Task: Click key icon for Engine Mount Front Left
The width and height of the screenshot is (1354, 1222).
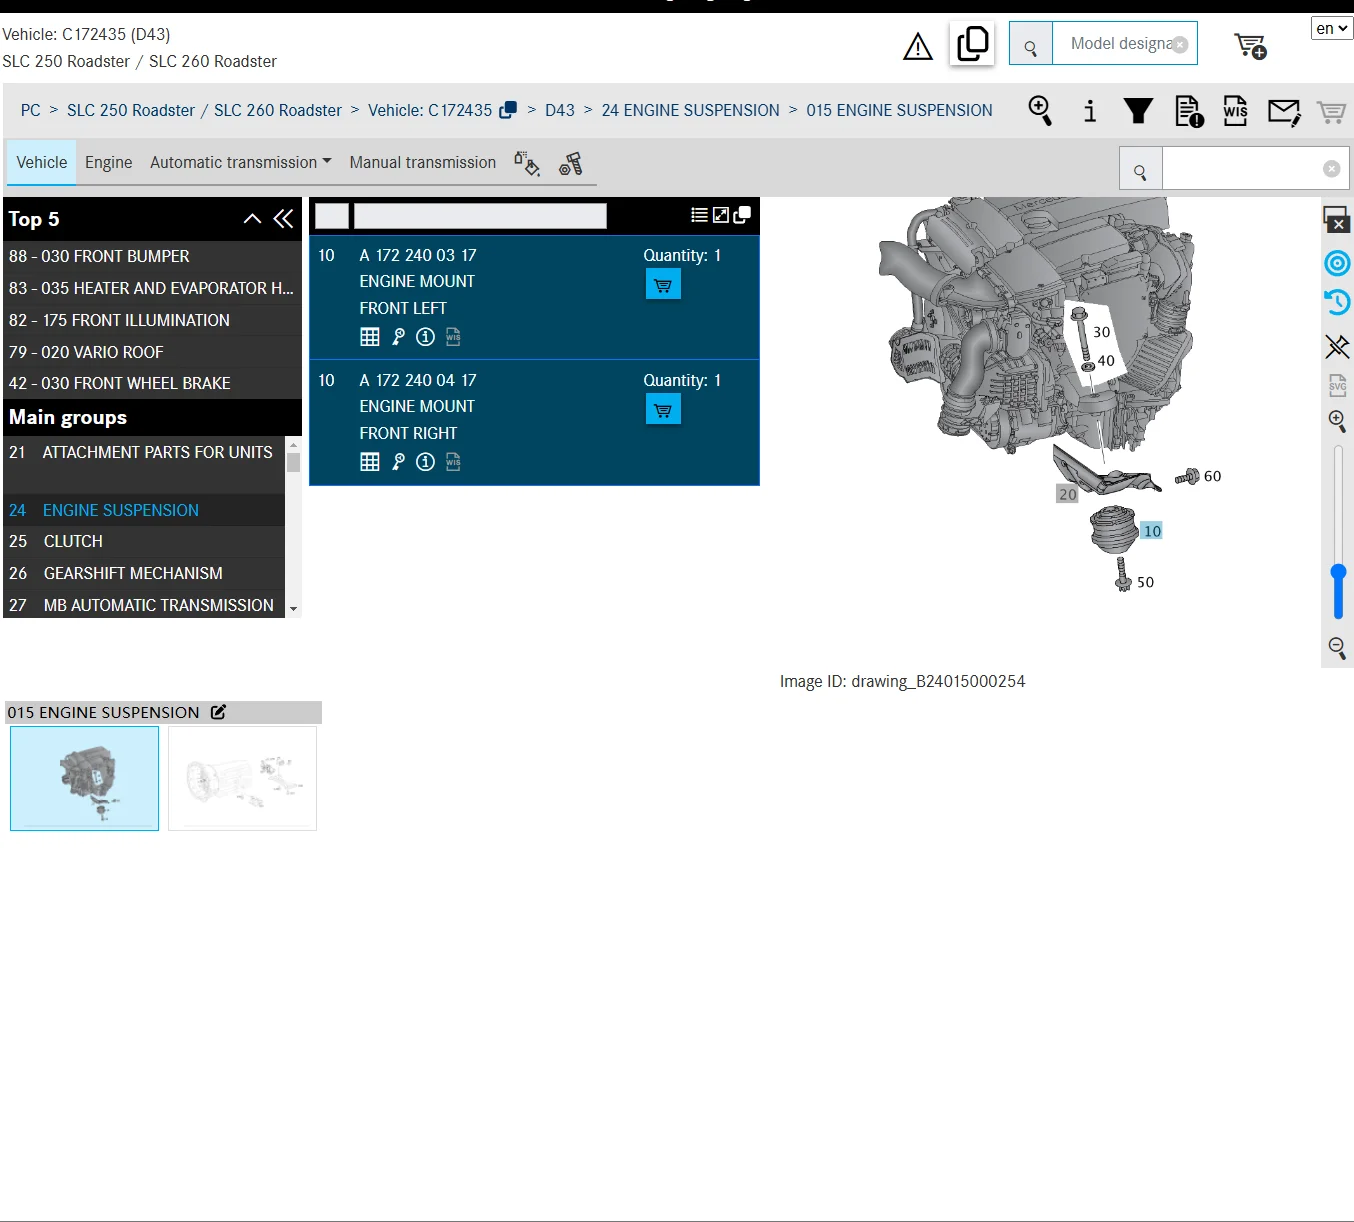Action: point(398,337)
